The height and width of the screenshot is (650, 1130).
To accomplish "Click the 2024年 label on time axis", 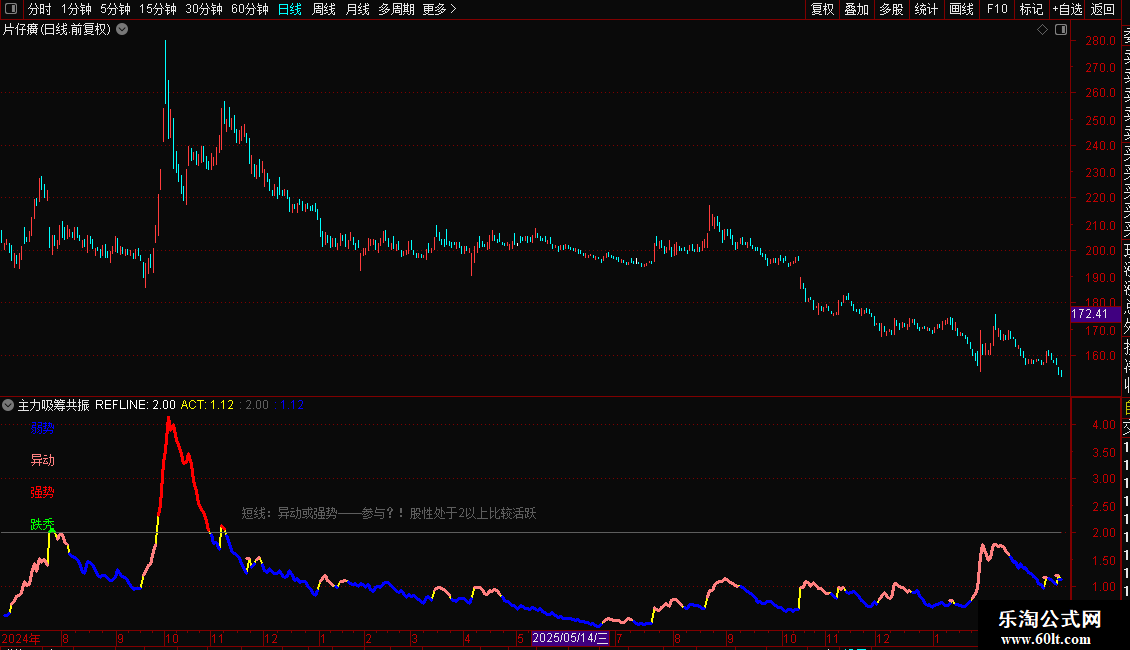I will [21, 638].
